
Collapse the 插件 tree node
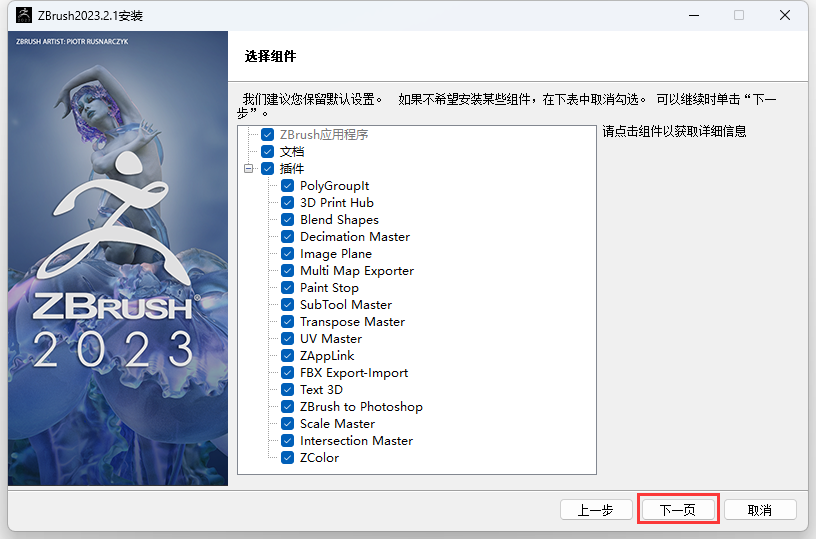[x=249, y=169]
